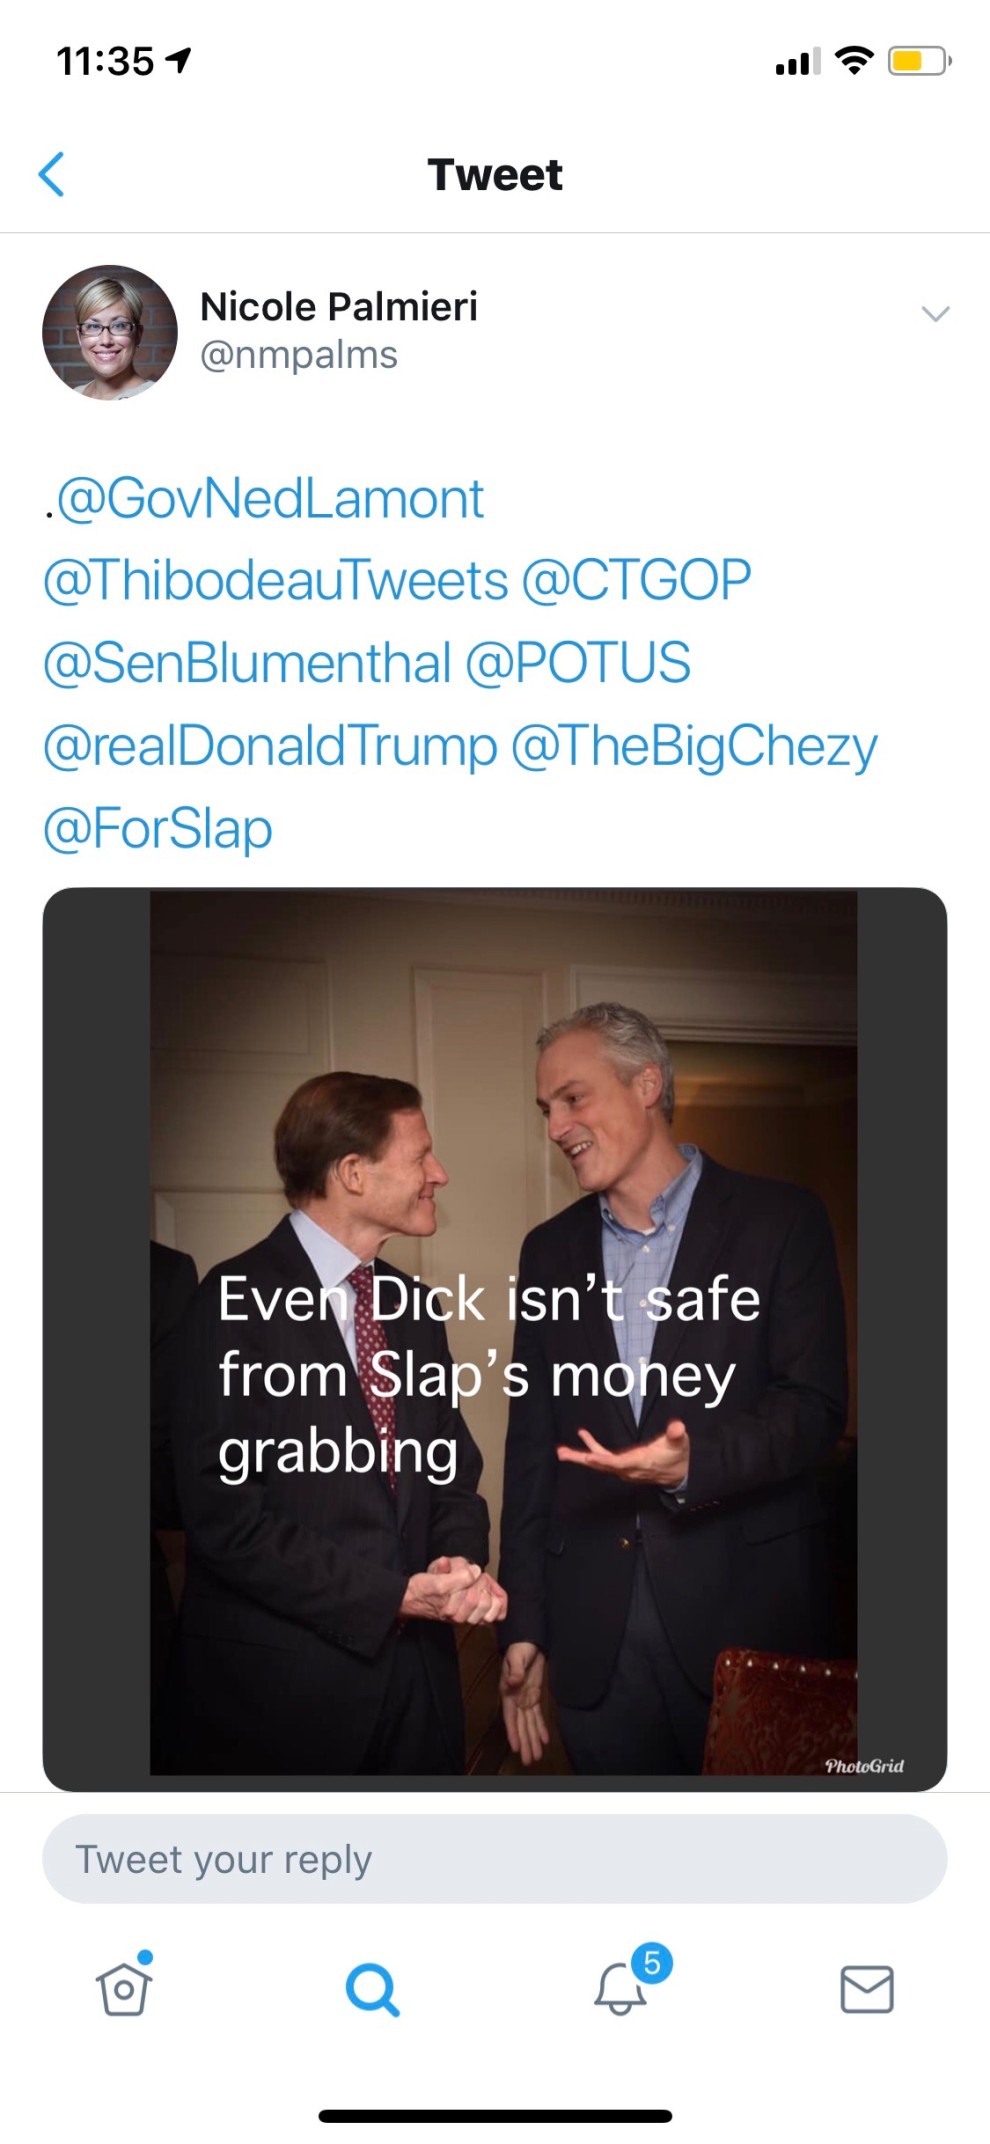Screen dimensions: 990x2144
Task: Tap the battery status icon
Action: click(x=918, y=61)
